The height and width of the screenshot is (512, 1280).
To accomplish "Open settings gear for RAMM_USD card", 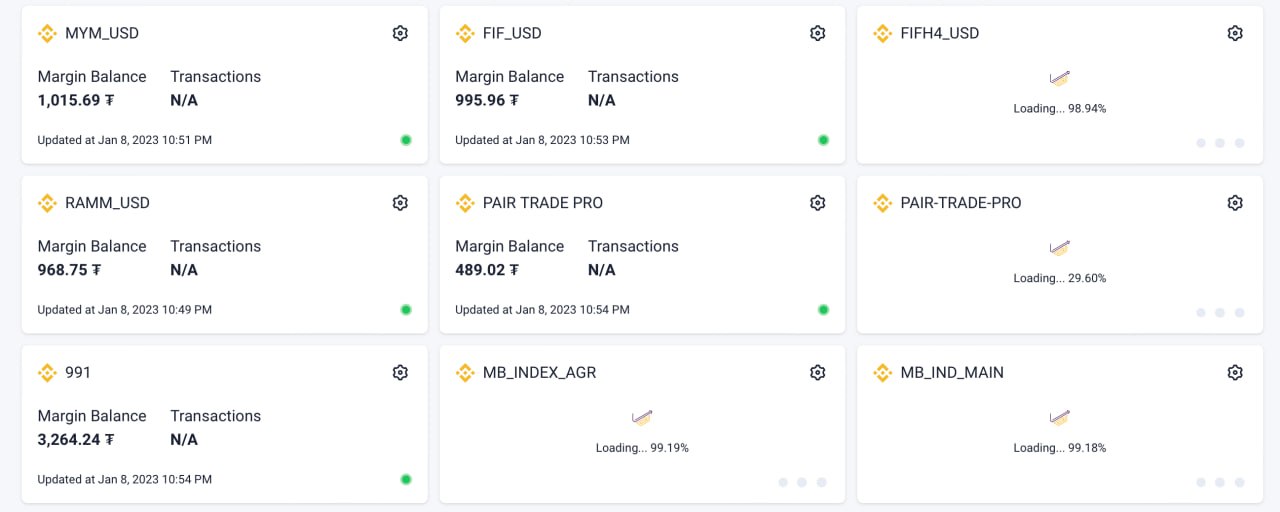I will [400, 203].
